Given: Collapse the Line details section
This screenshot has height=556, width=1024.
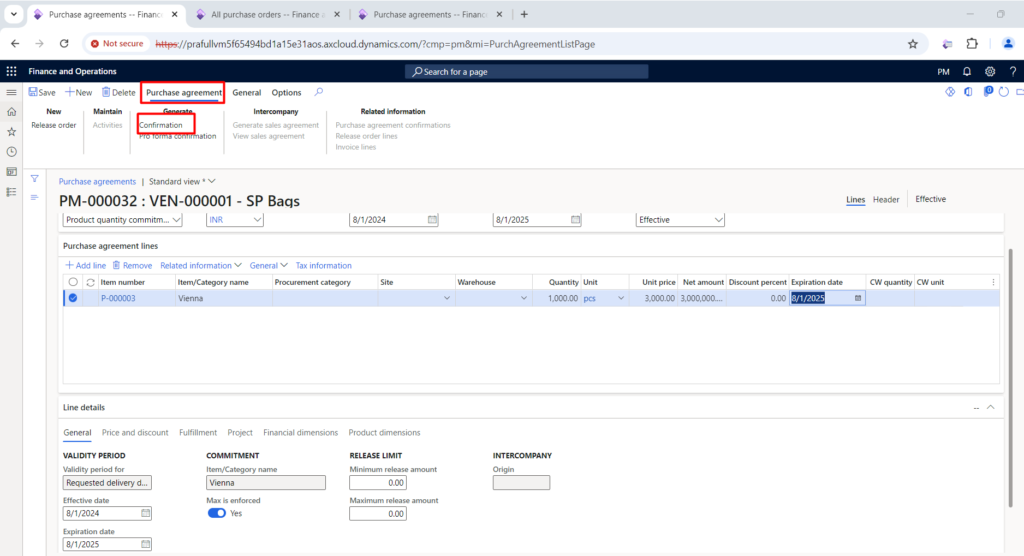Looking at the screenshot, I should pos(991,407).
